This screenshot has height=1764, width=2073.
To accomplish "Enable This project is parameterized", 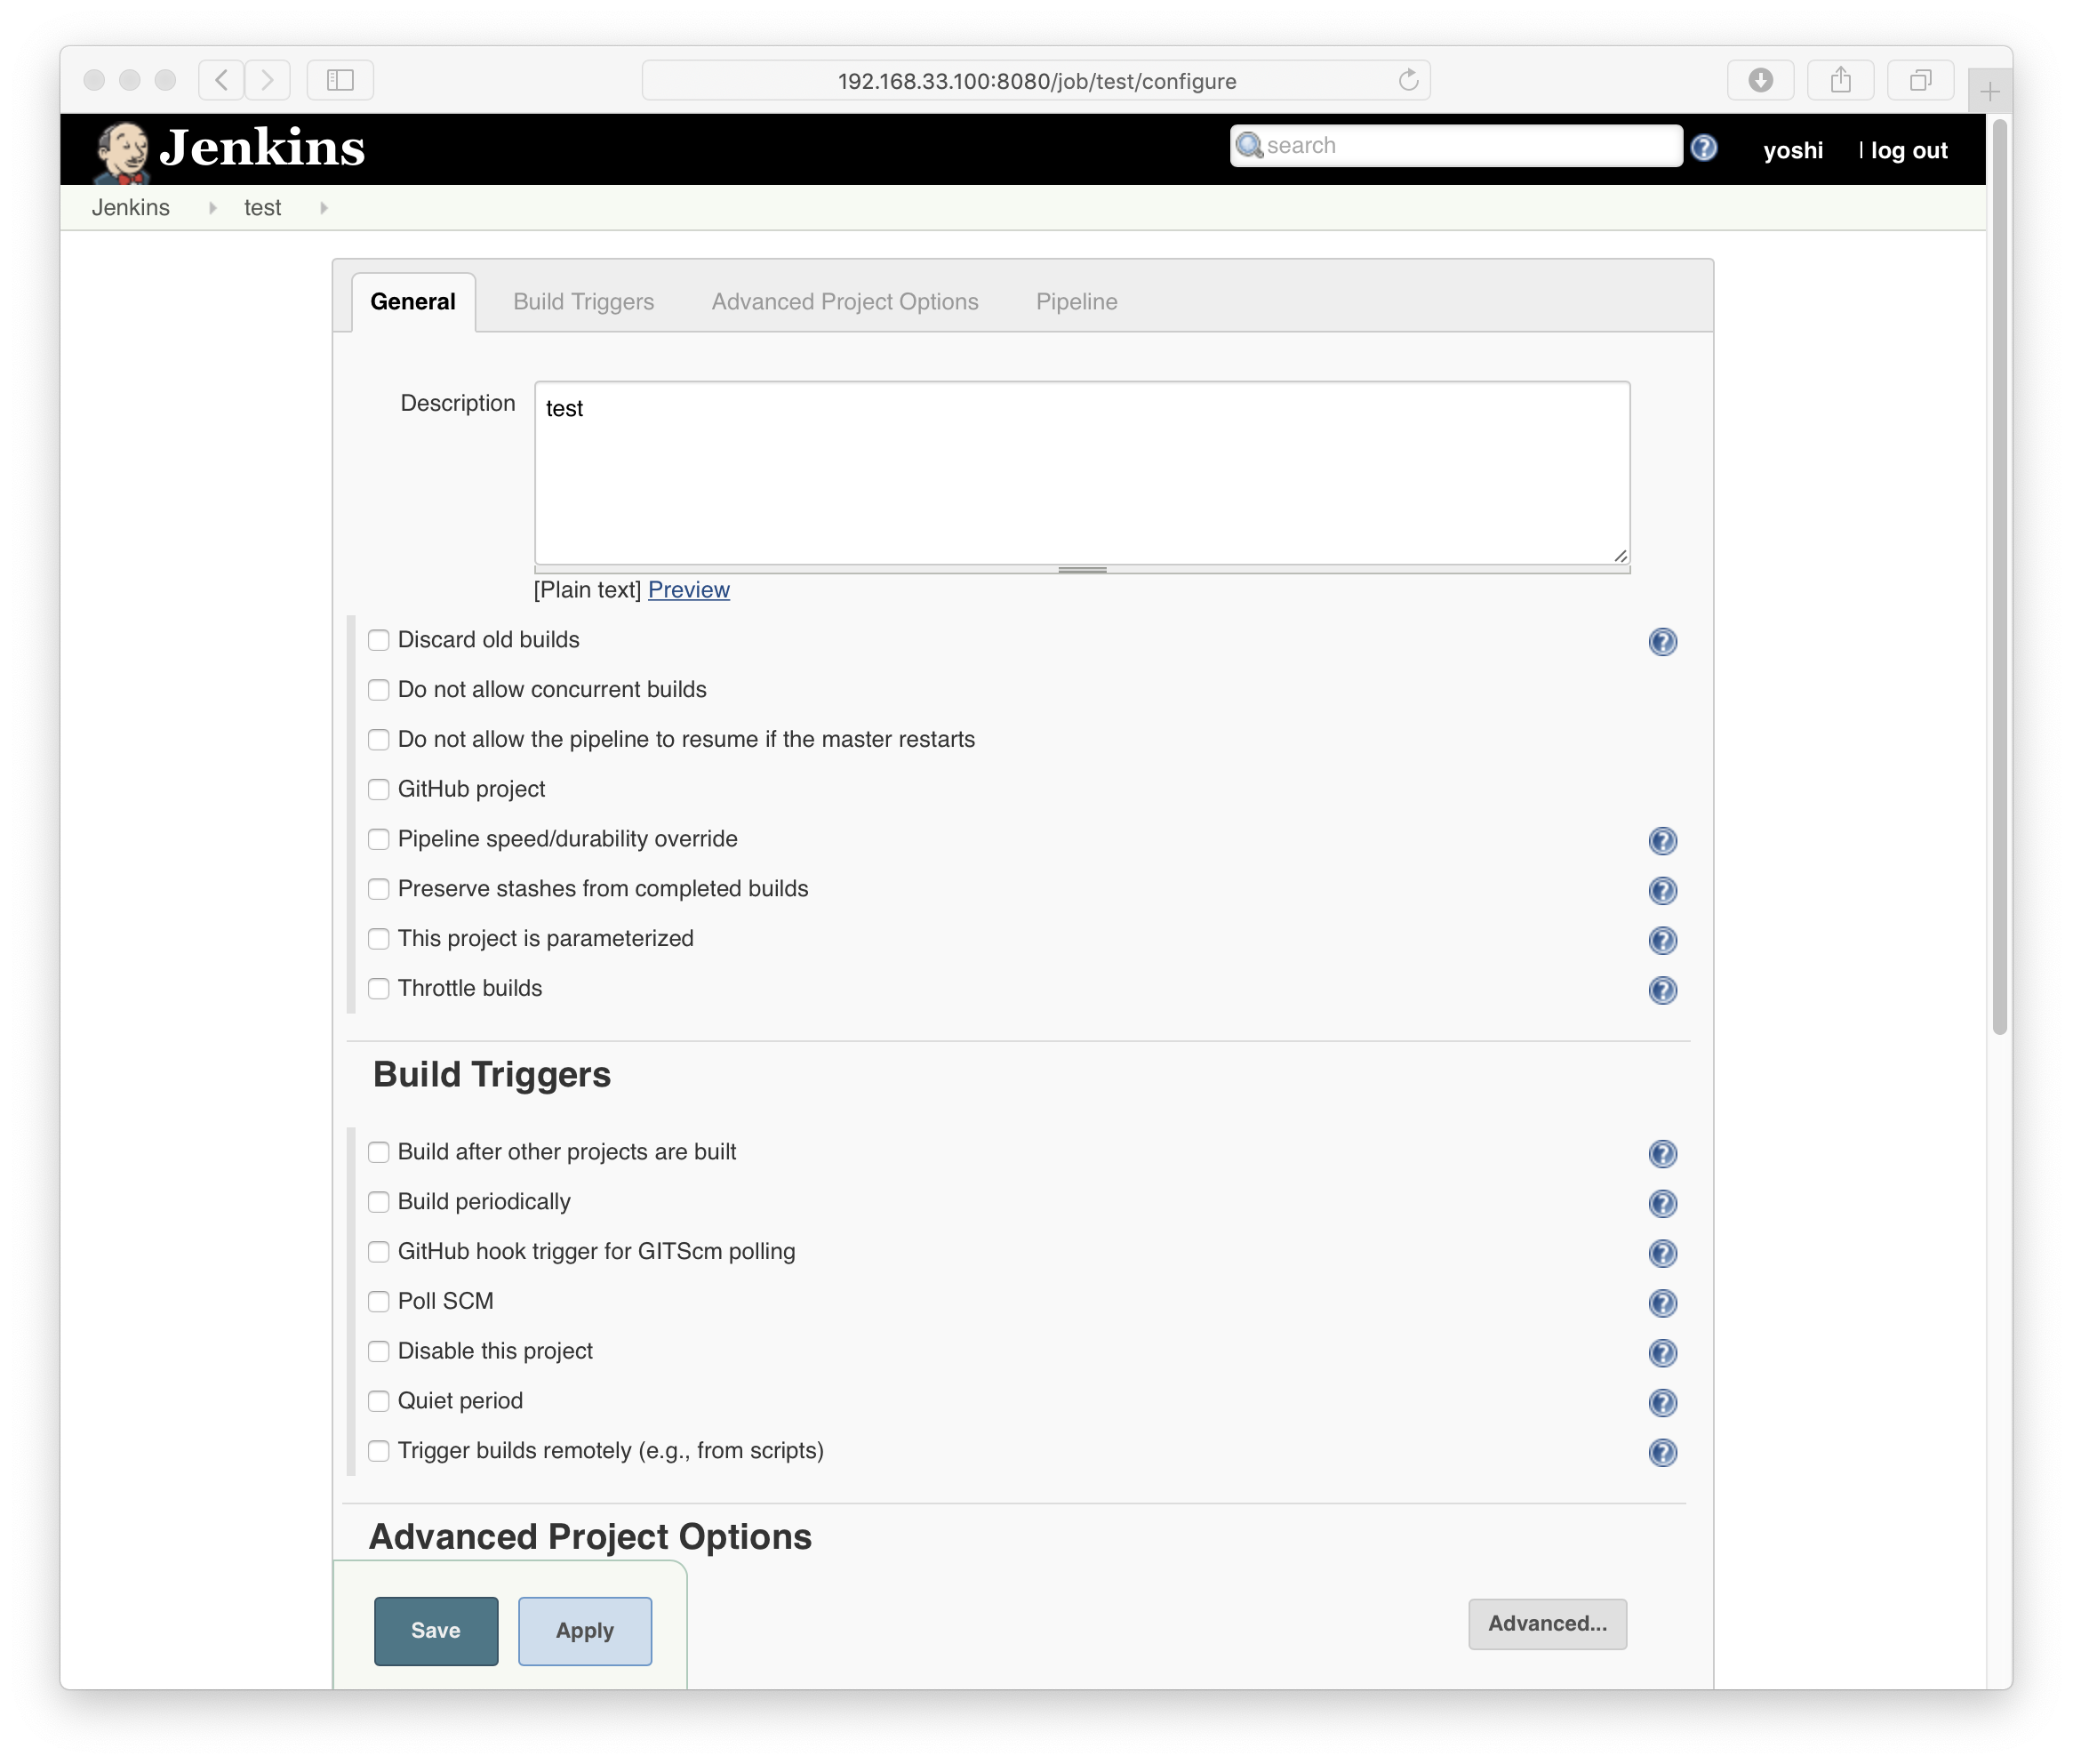I will [x=378, y=939].
